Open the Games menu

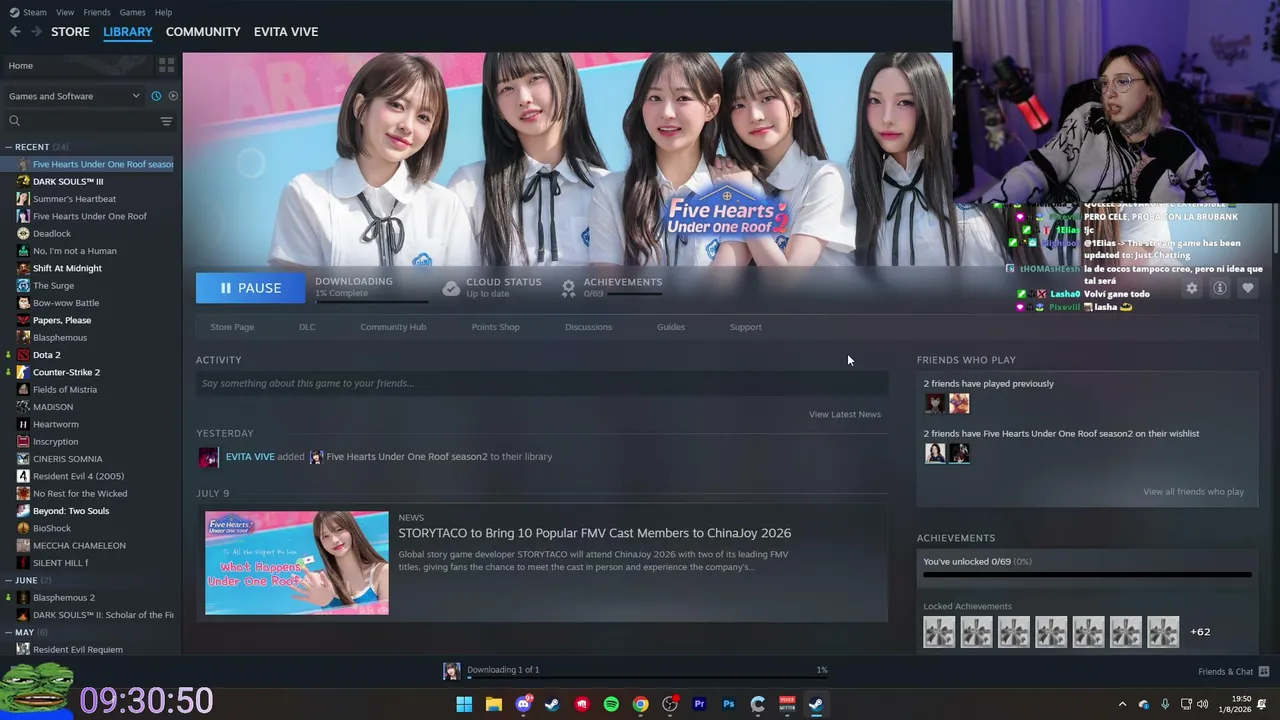(x=132, y=12)
